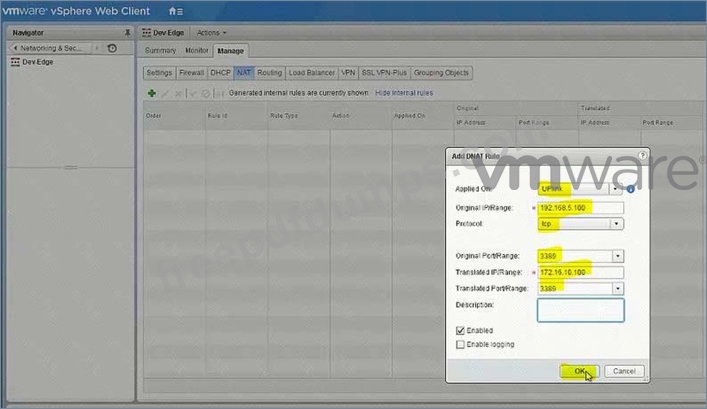Viewport: 707px width, 409px height.
Task: Switch to the Summary tab
Action: click(160, 51)
